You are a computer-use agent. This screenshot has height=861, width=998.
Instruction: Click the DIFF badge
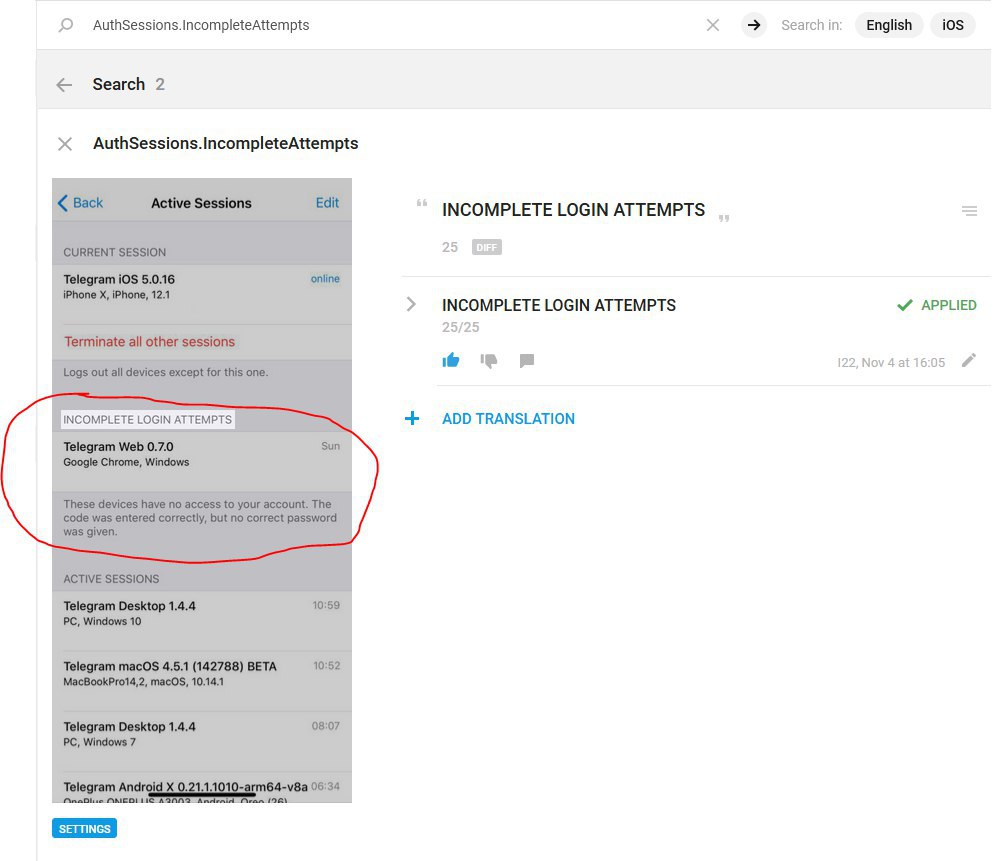click(x=487, y=247)
